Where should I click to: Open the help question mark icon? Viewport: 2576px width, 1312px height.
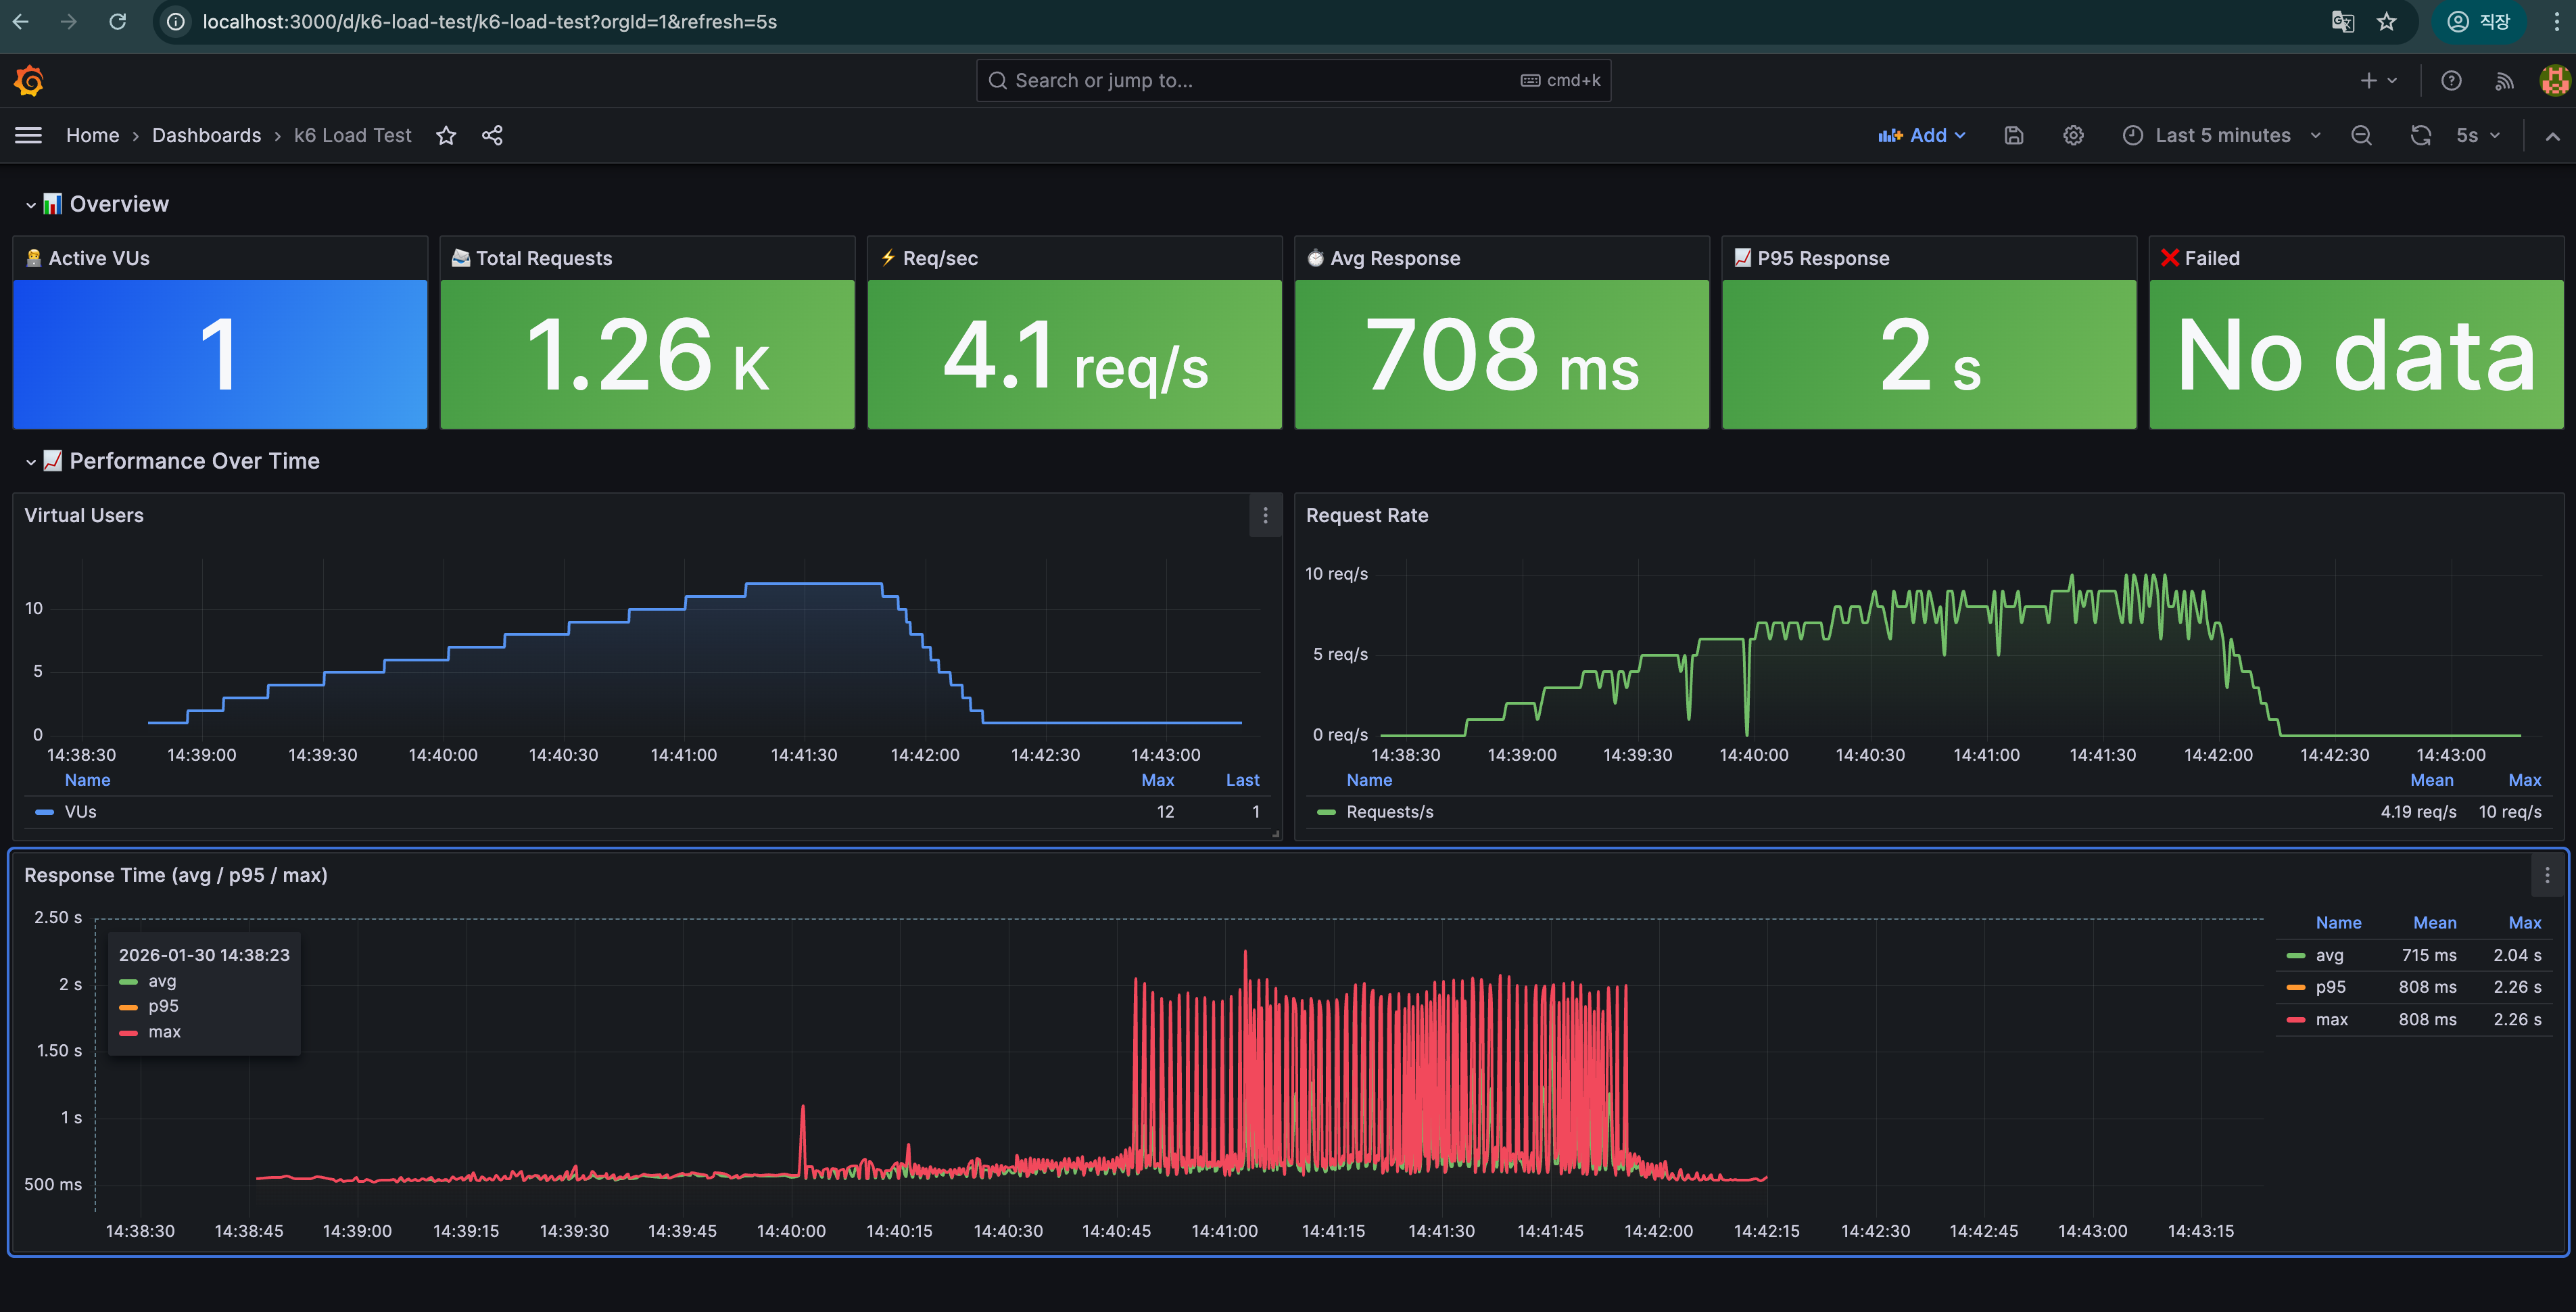[x=2450, y=81]
